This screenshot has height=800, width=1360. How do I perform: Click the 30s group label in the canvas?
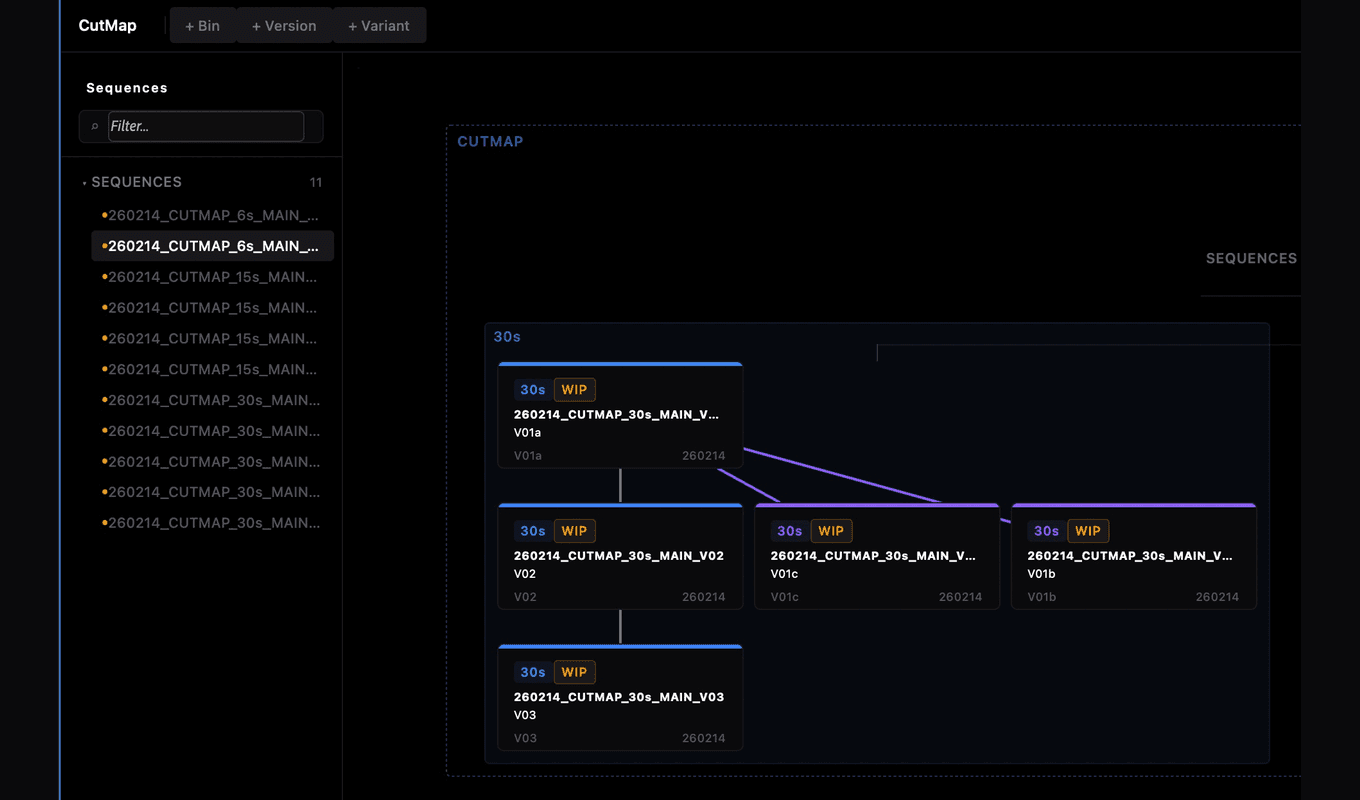click(x=507, y=337)
